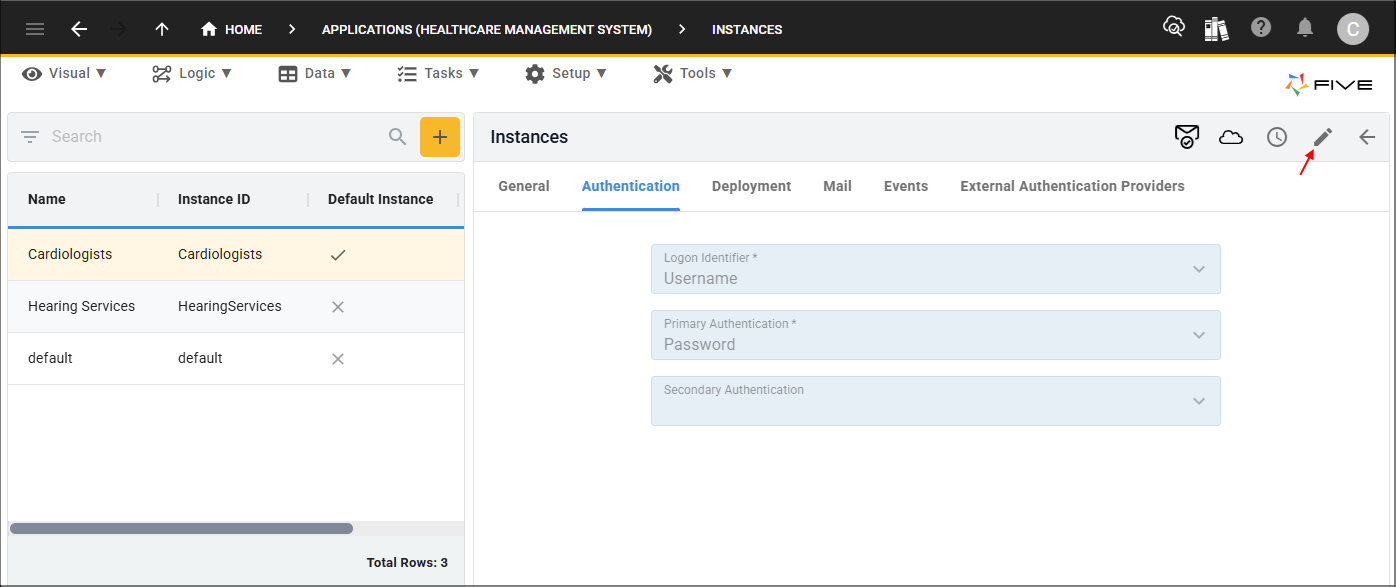This screenshot has width=1396, height=587.
Task: Click the clock history icon
Action: pos(1277,137)
